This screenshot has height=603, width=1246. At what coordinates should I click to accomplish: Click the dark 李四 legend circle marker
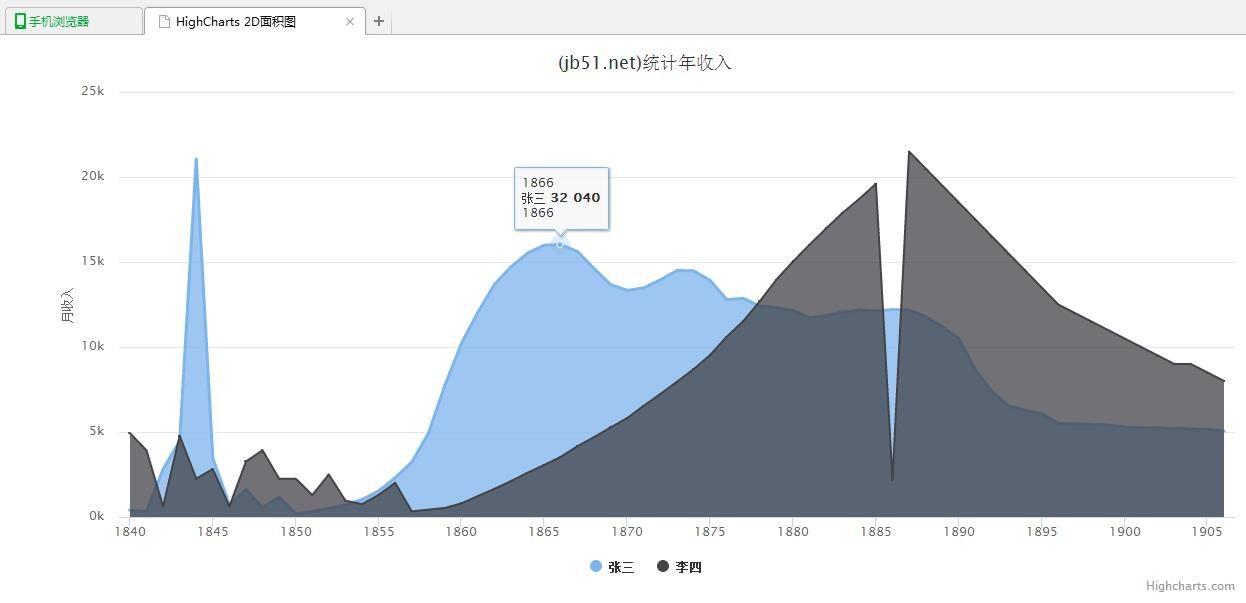click(x=663, y=567)
